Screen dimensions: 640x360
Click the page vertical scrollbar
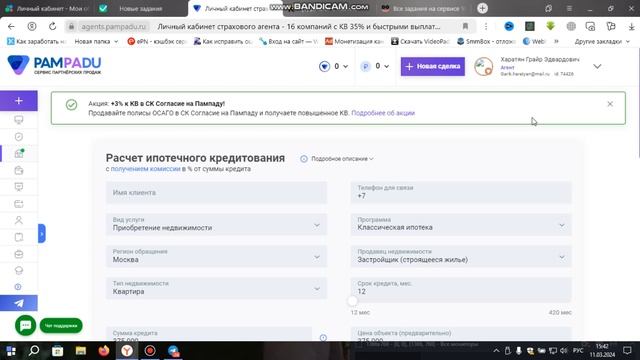coord(638,102)
